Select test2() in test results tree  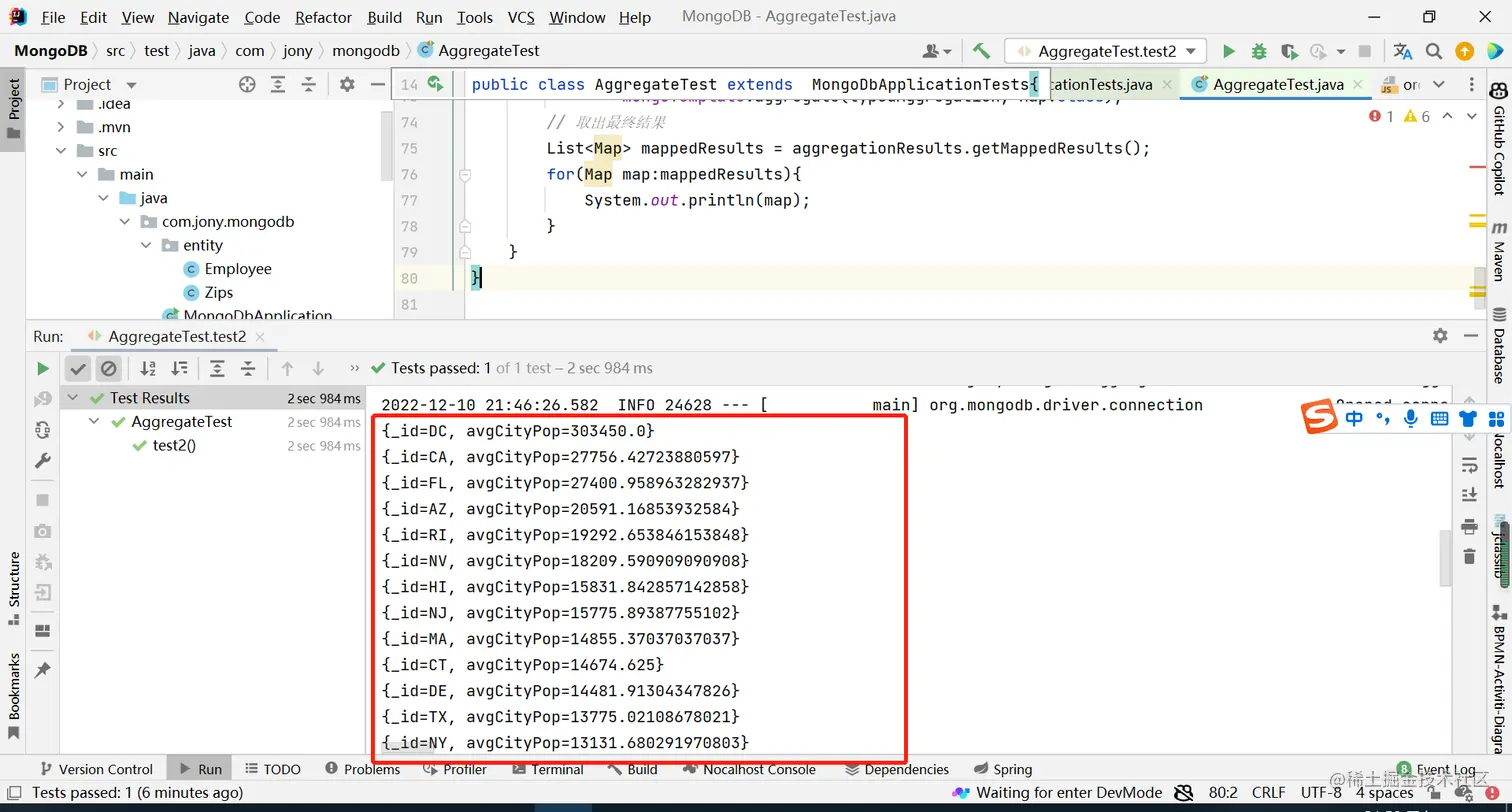point(174,446)
